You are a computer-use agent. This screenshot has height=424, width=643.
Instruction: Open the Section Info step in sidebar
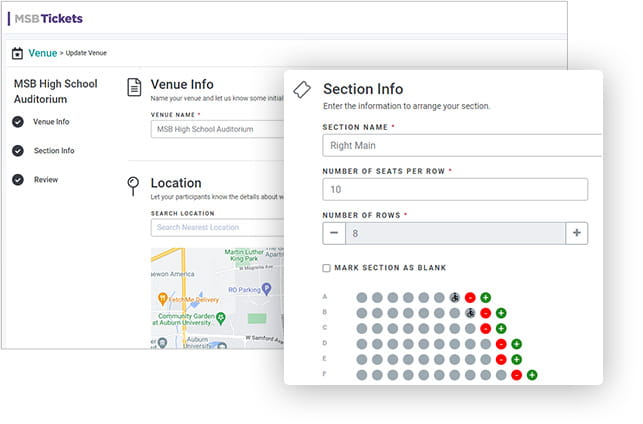[54, 151]
